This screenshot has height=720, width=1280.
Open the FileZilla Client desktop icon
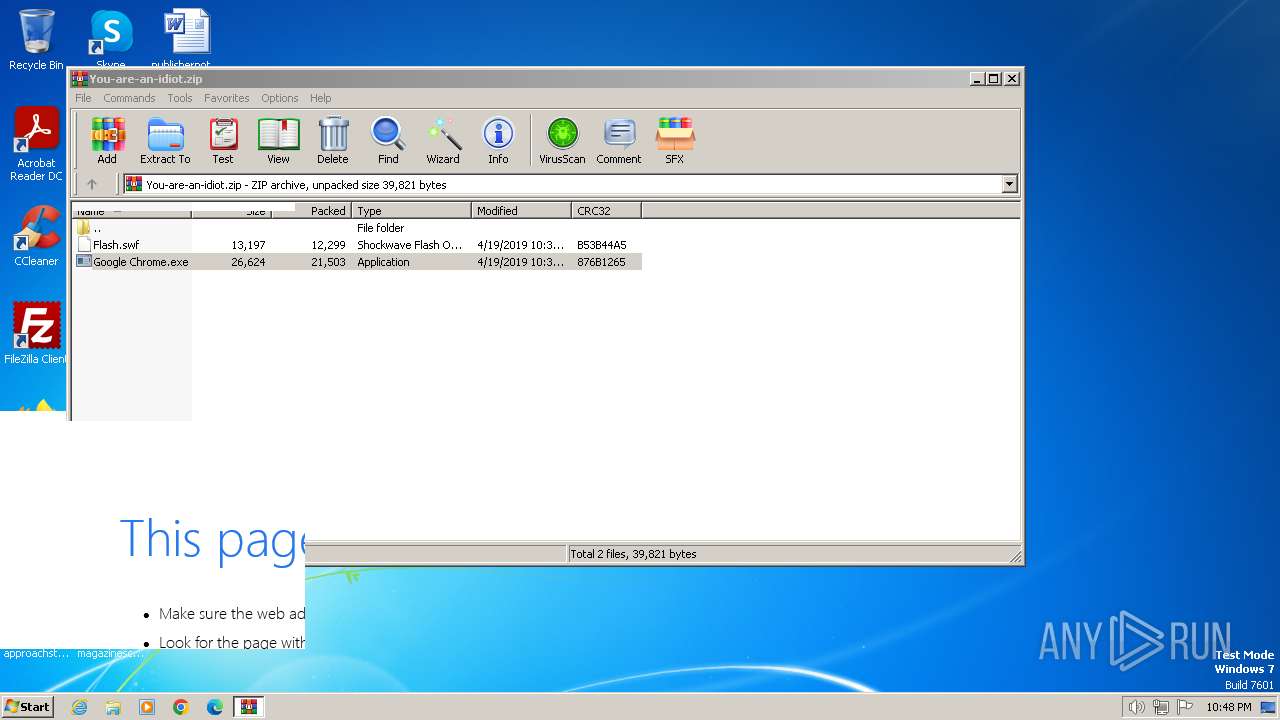[36, 333]
